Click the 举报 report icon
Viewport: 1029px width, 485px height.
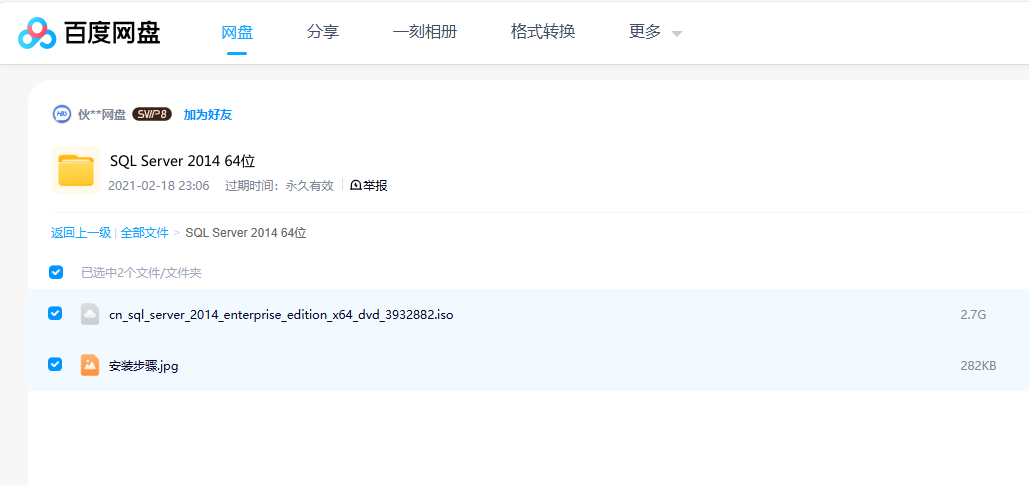point(356,185)
